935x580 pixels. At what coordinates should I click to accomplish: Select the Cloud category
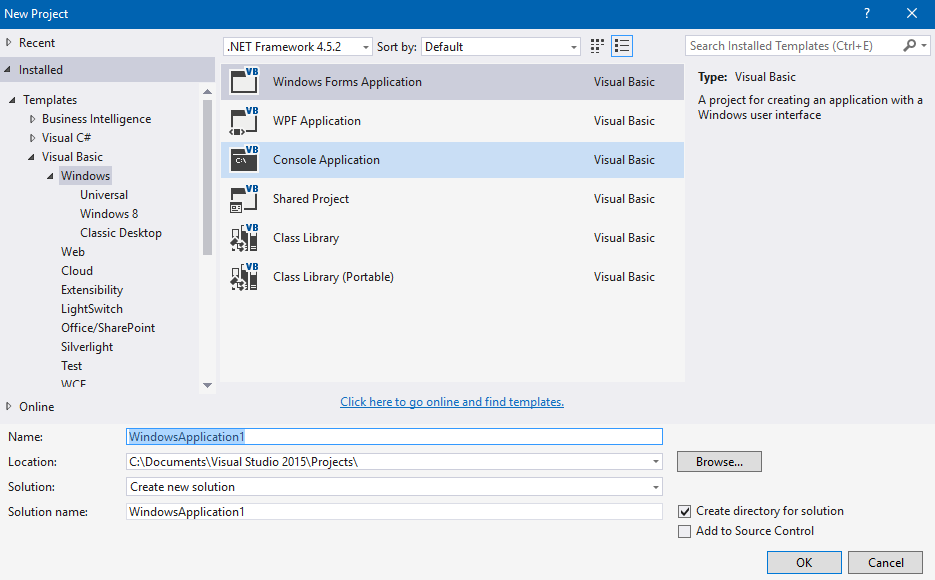point(77,271)
